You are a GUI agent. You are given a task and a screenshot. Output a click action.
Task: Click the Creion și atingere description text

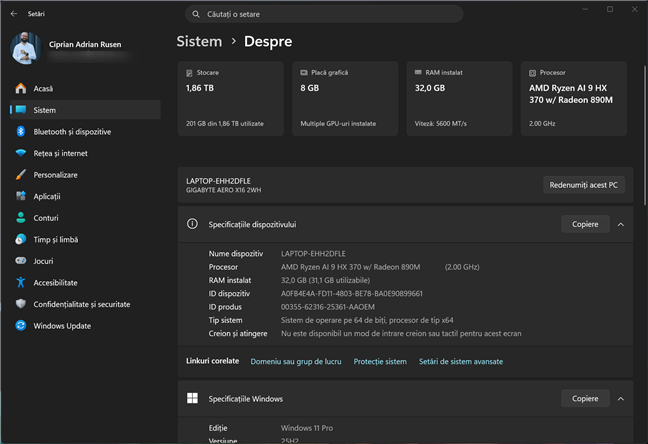tap(401, 333)
